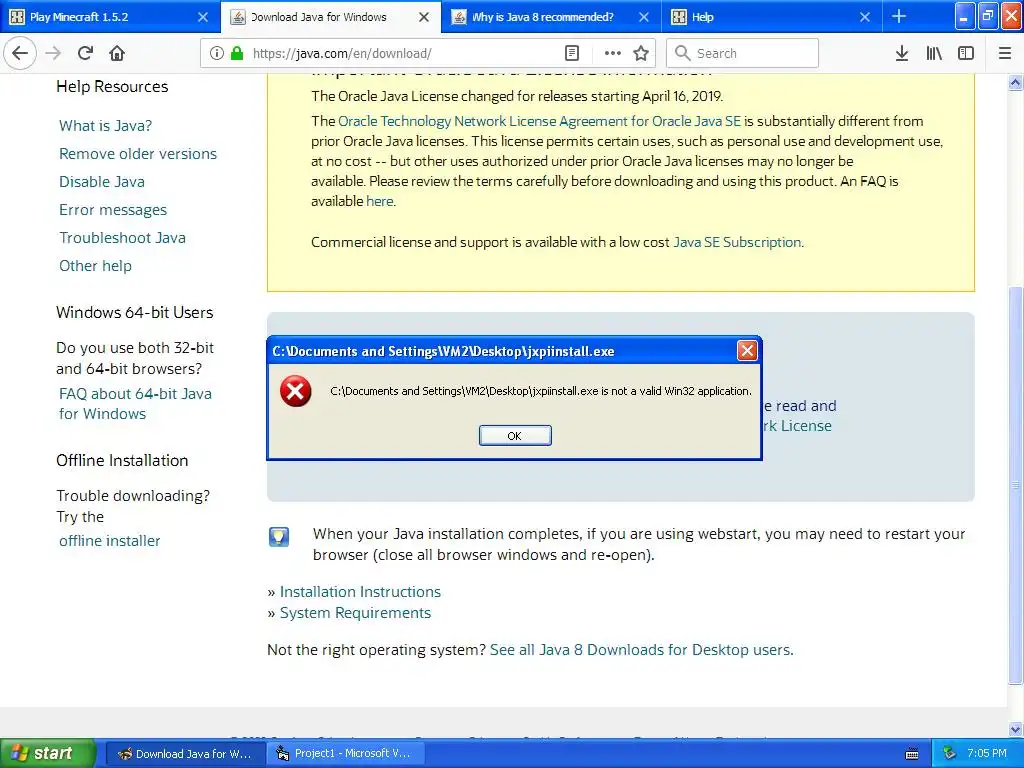Screen dimensions: 1024x768
Task: Close the Download Java for Windows tab
Action: coord(424,17)
